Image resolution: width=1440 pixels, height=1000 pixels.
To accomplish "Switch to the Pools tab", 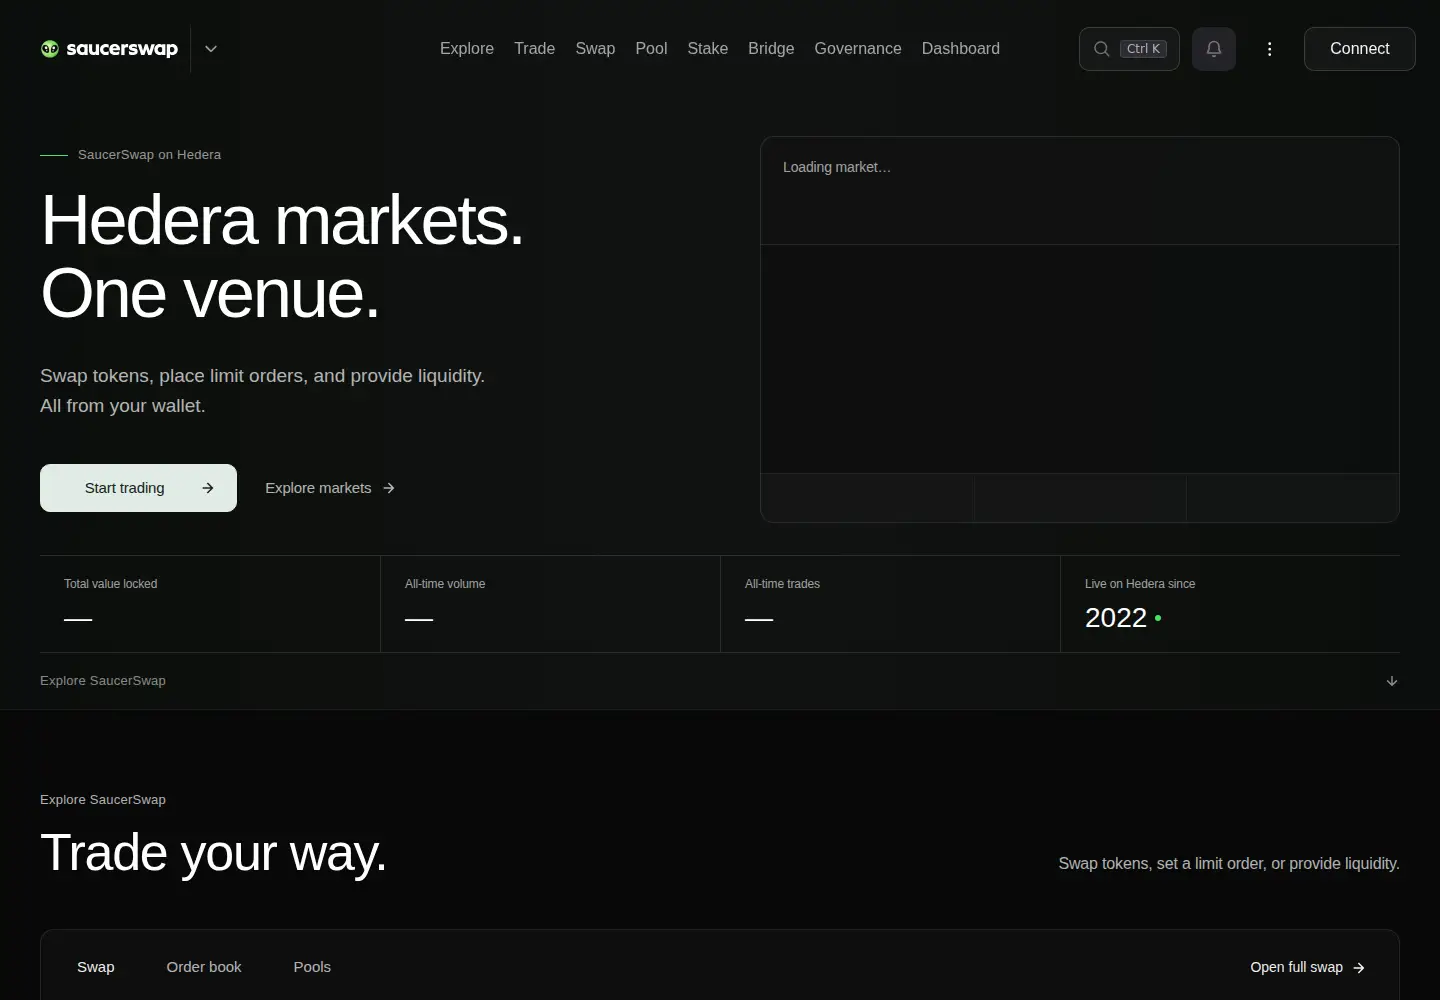I will 312,967.
